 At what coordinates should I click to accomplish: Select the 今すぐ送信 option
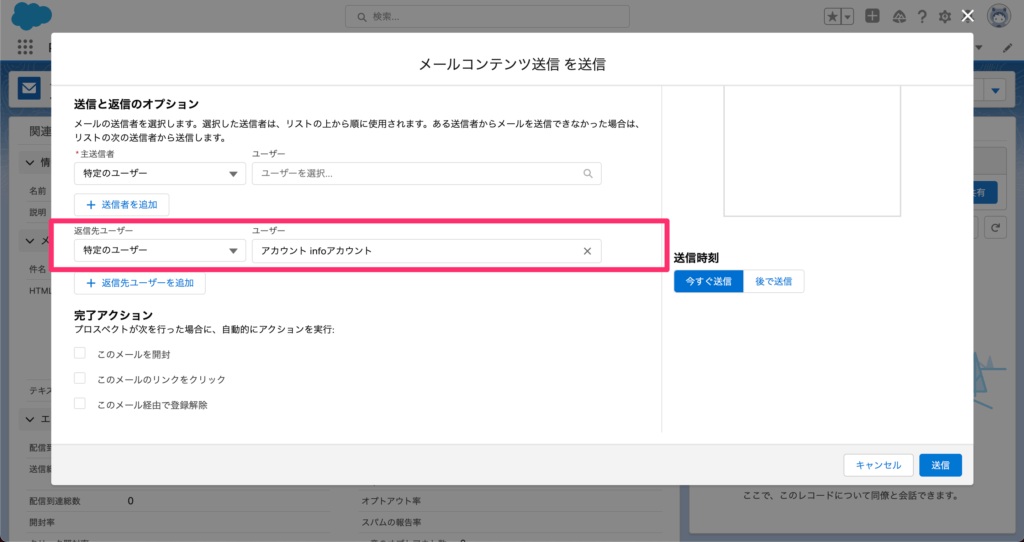[709, 281]
